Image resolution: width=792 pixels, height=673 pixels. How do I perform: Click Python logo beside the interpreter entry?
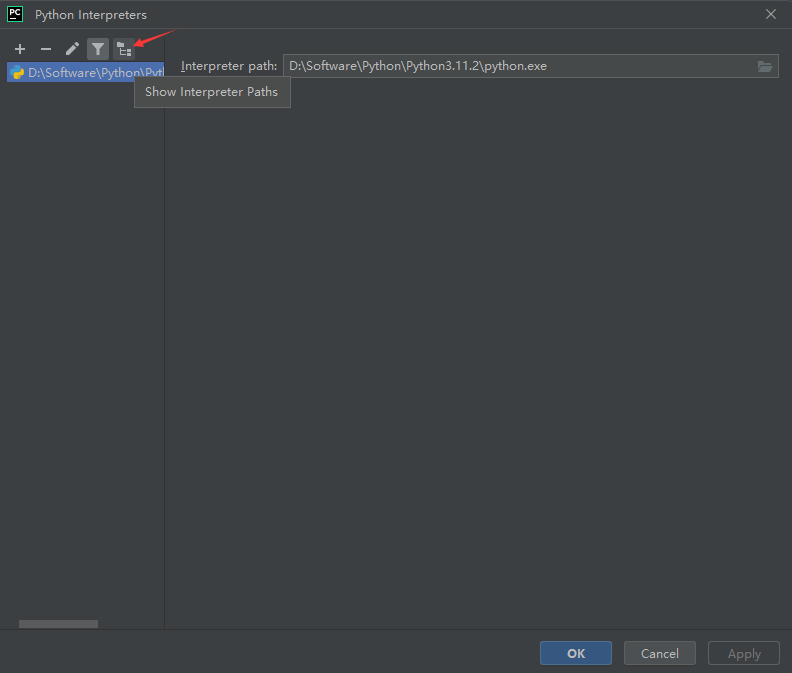[17, 73]
